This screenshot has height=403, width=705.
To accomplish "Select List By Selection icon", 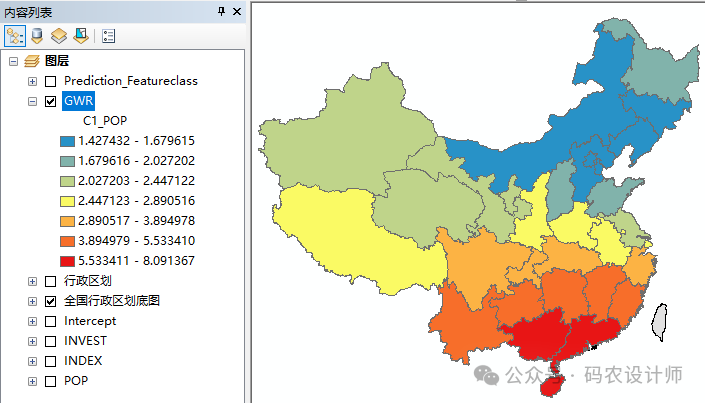I will (x=81, y=36).
